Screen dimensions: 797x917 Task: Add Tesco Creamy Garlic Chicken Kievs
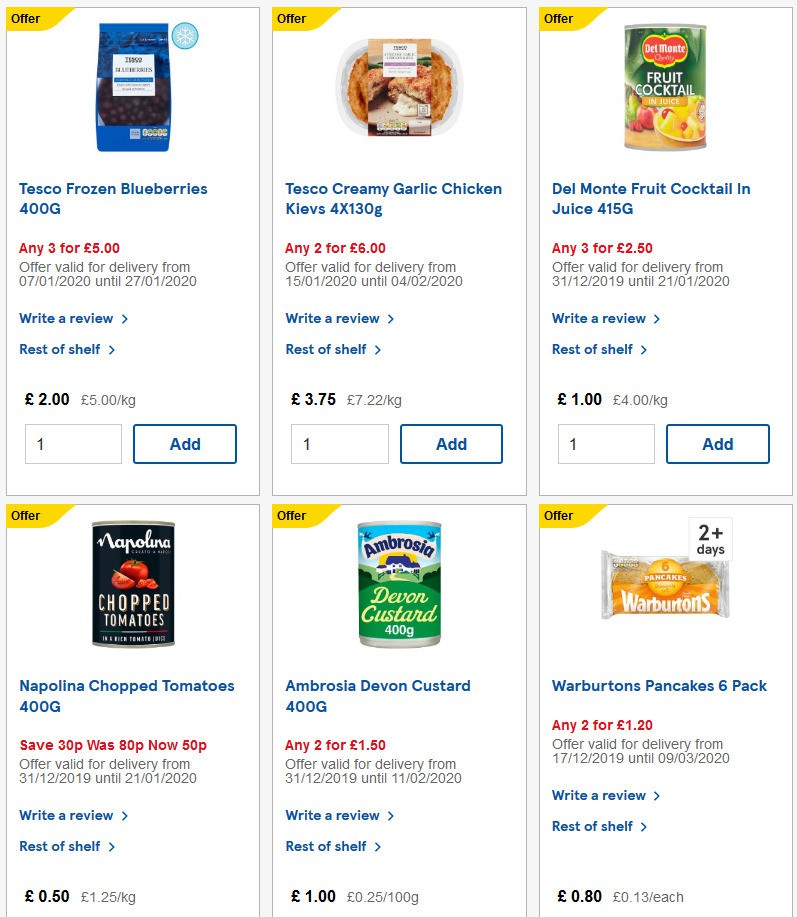click(x=451, y=443)
